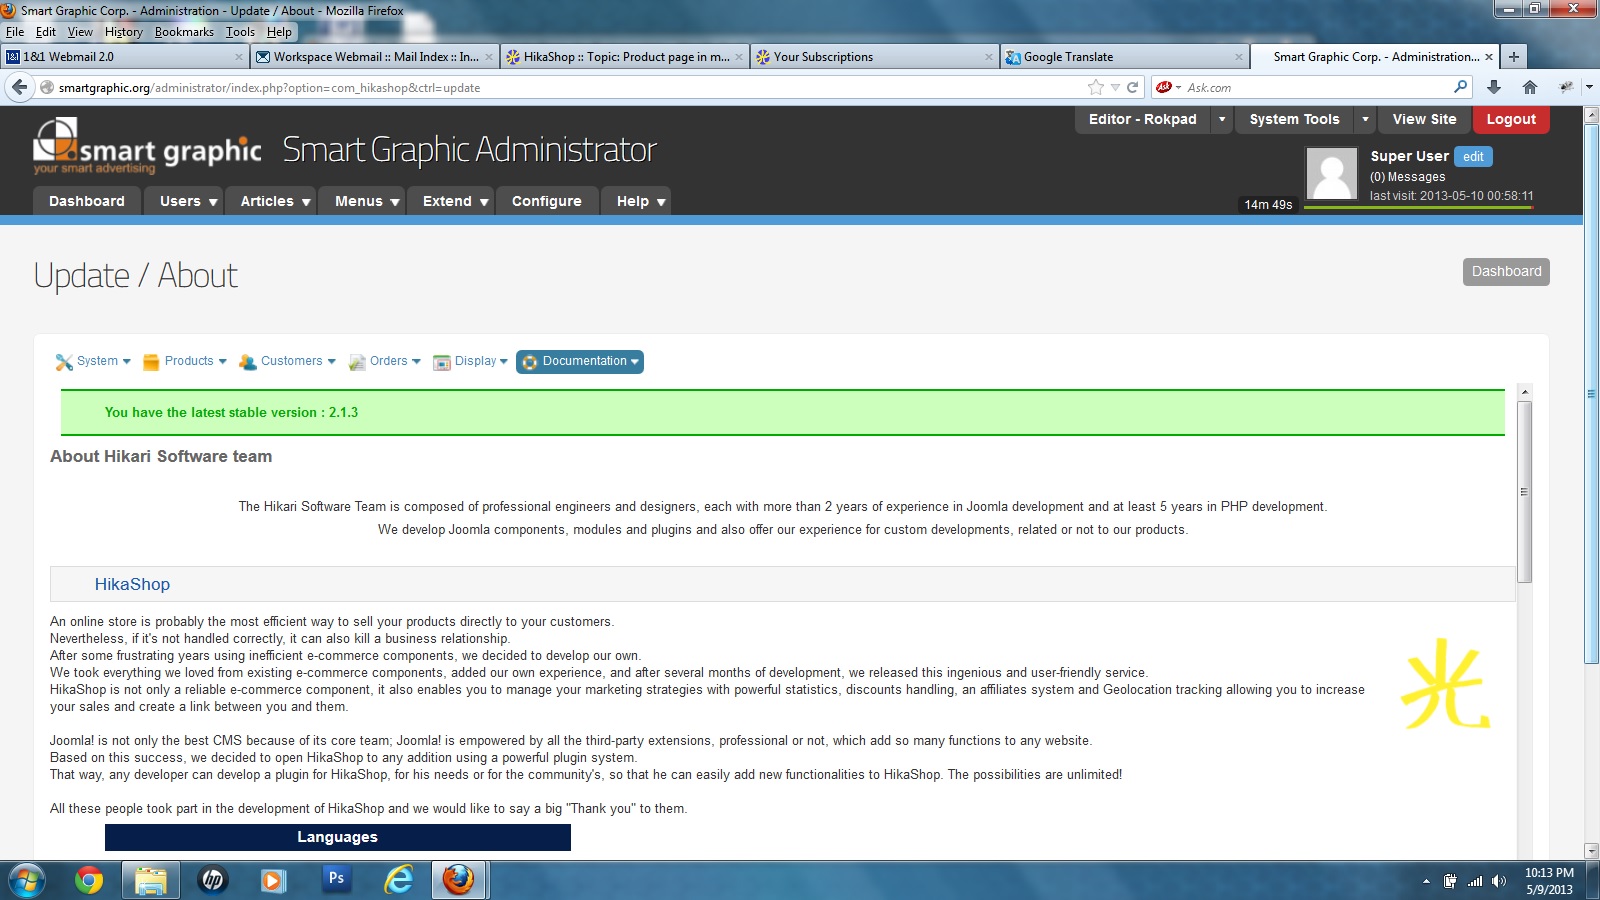Screen dimensions: 1600x900
Task: Click the "About Hikari Software team" heading
Action: click(x=161, y=456)
